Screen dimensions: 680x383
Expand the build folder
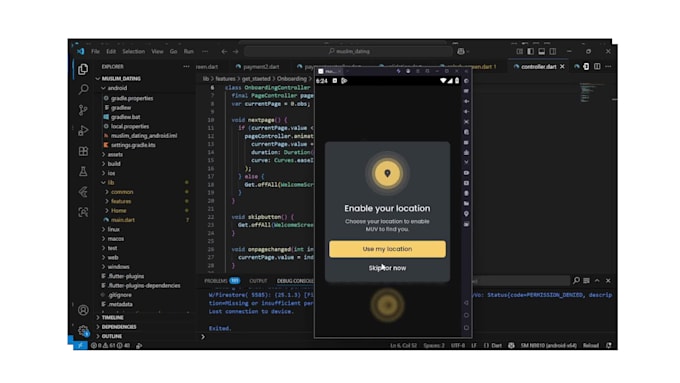click(x=104, y=164)
